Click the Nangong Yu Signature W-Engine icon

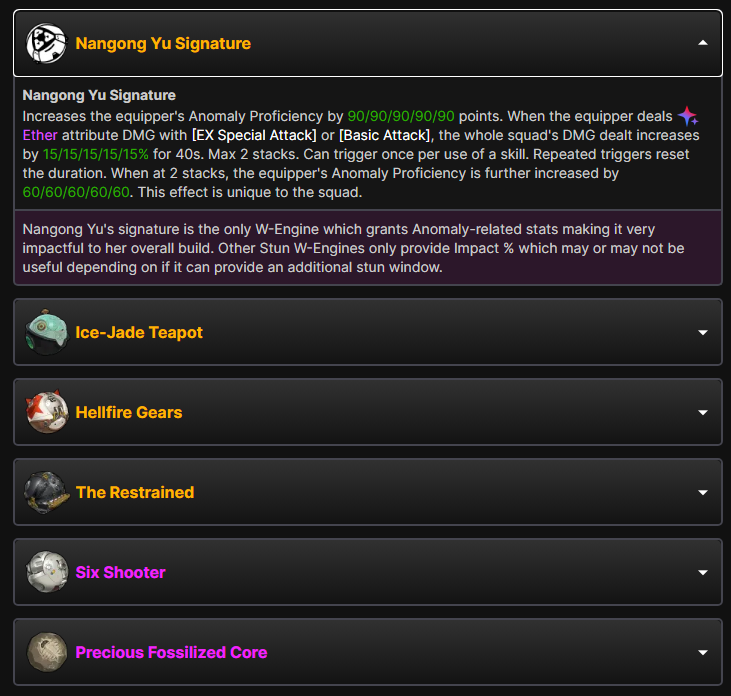[x=46, y=43]
